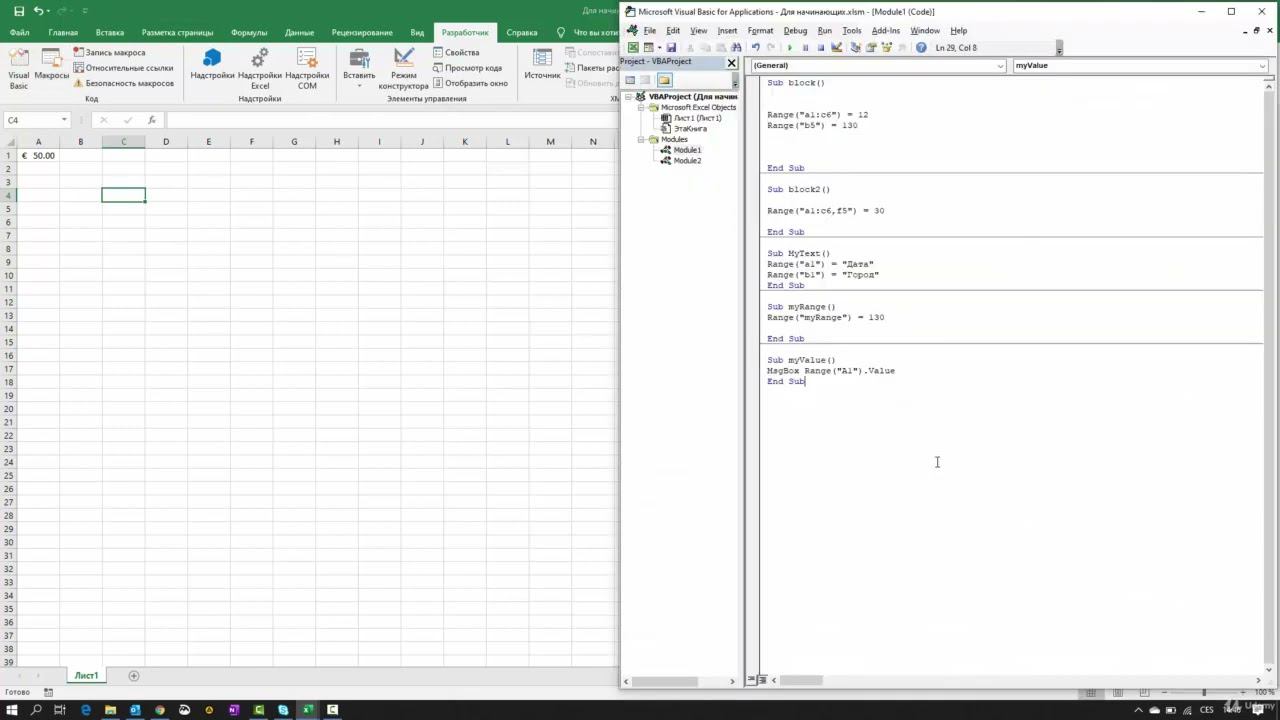1280x720 pixels.
Task: Toggle Design Mode icon in VBA toolbar
Action: (837, 47)
